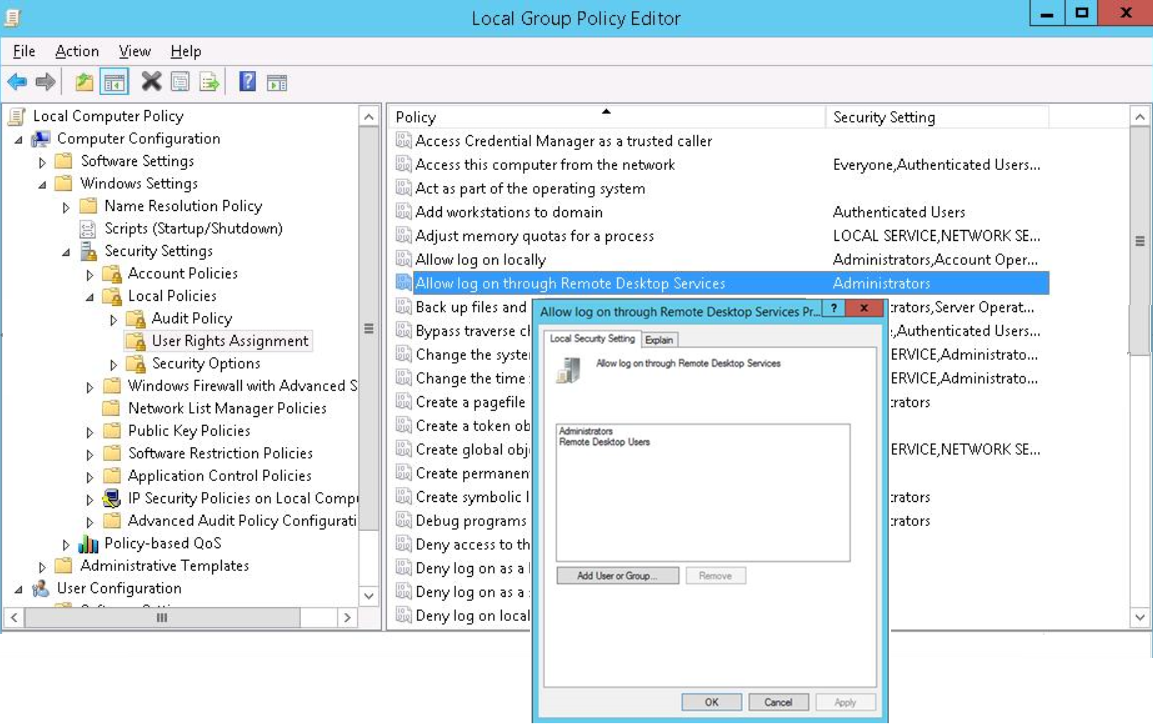Click the Audit Policy folder icon

tap(135, 319)
